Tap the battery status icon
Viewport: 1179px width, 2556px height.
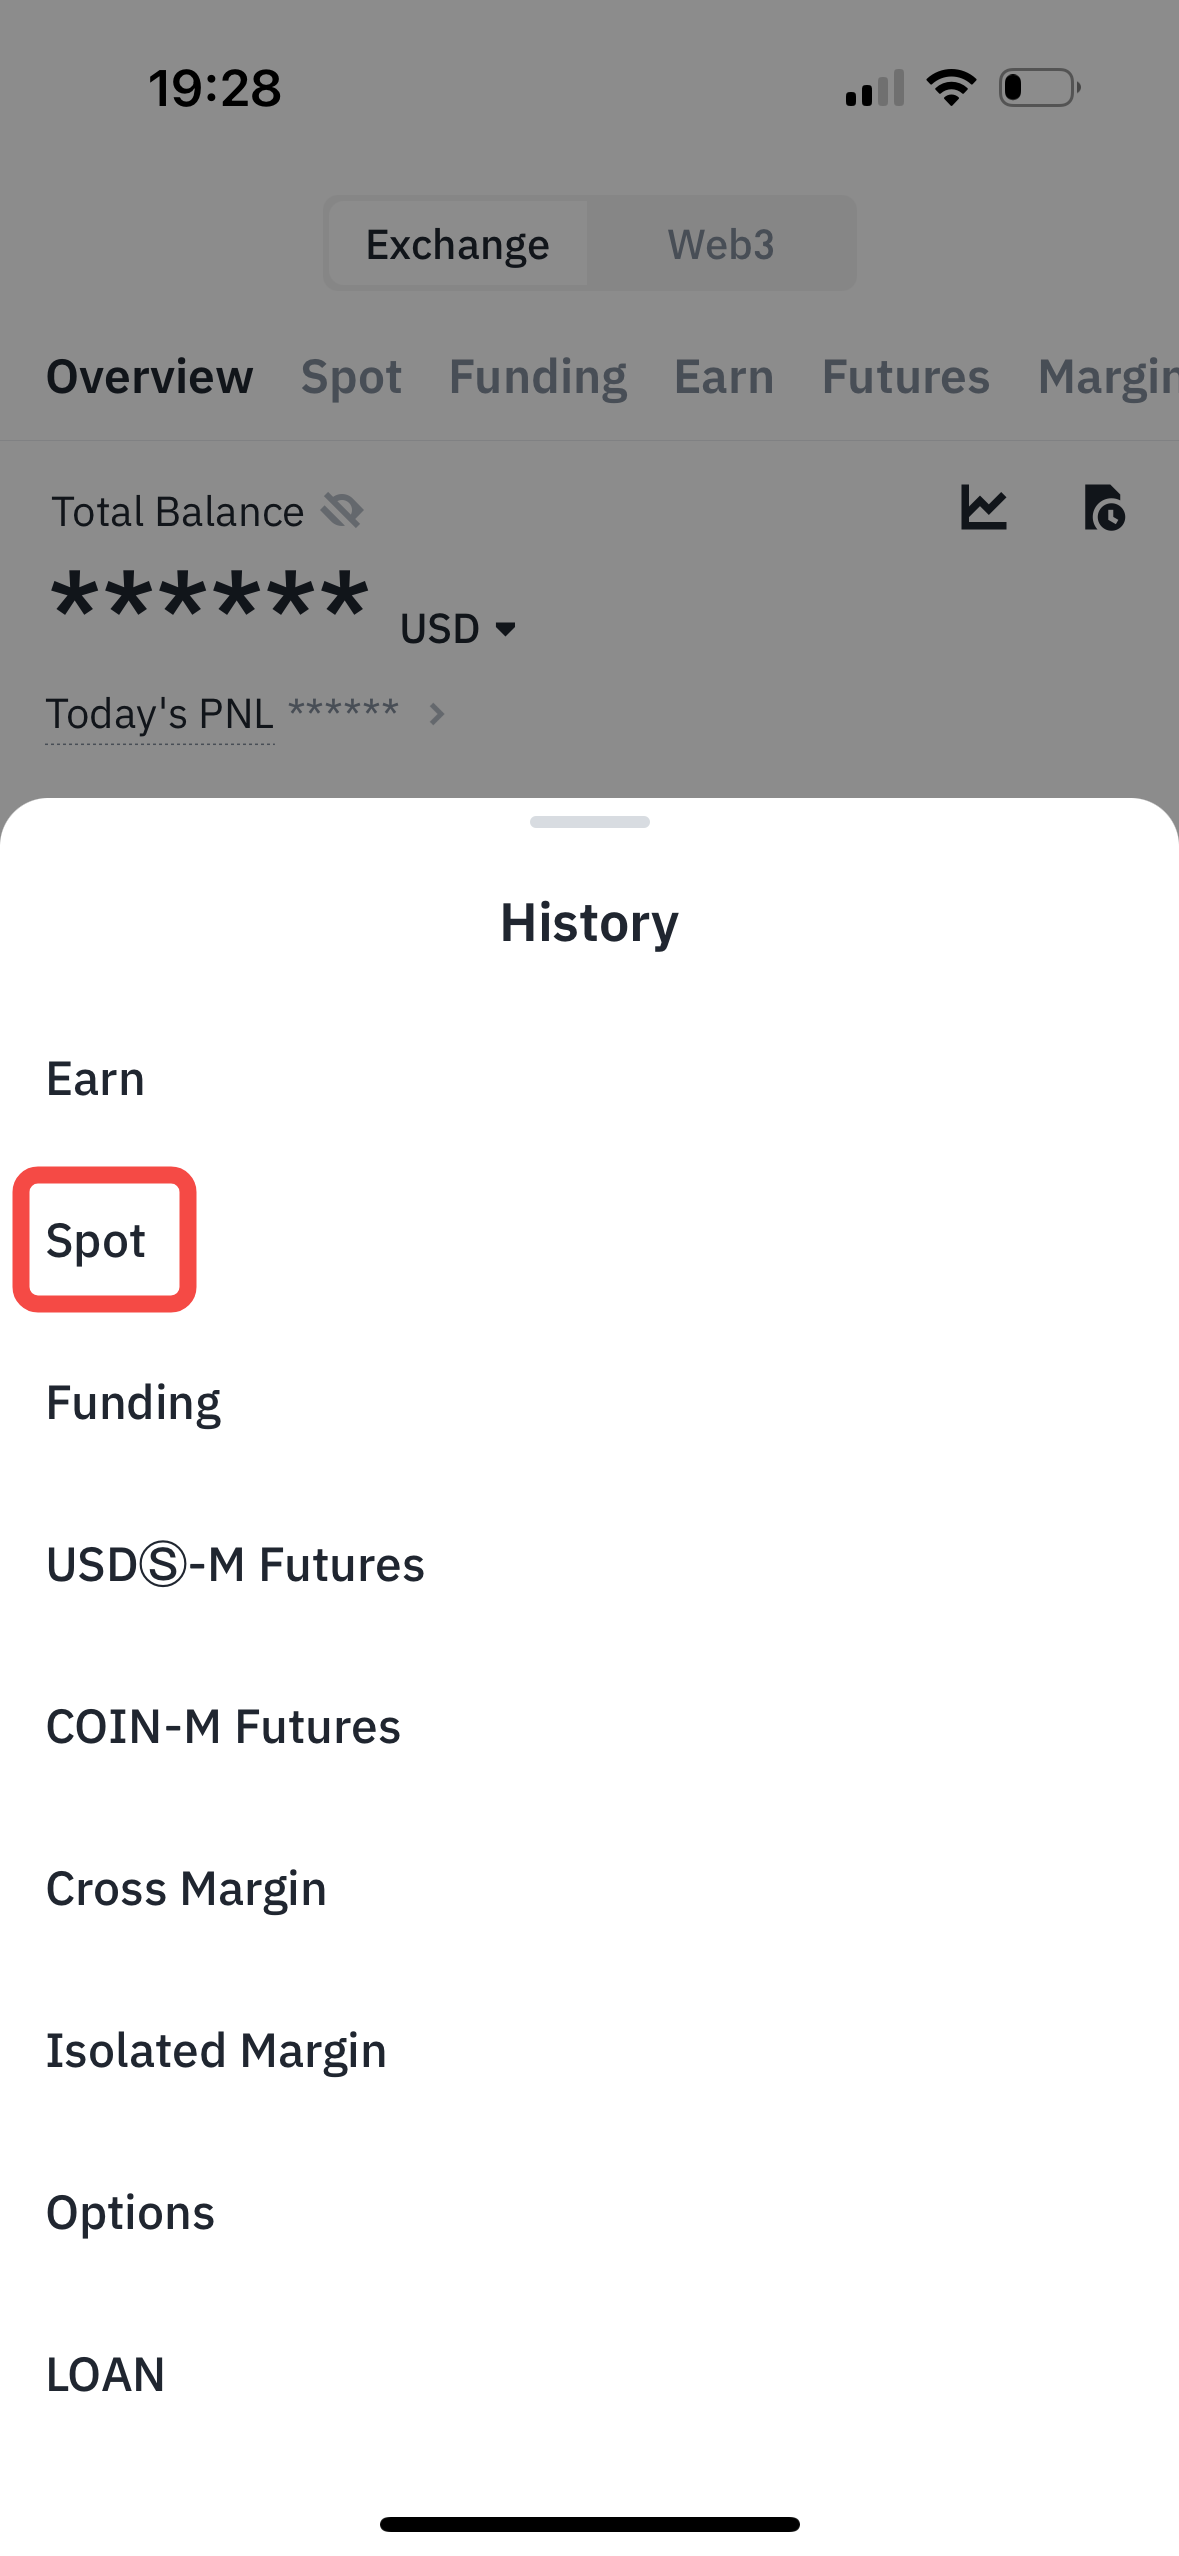pos(1039,88)
